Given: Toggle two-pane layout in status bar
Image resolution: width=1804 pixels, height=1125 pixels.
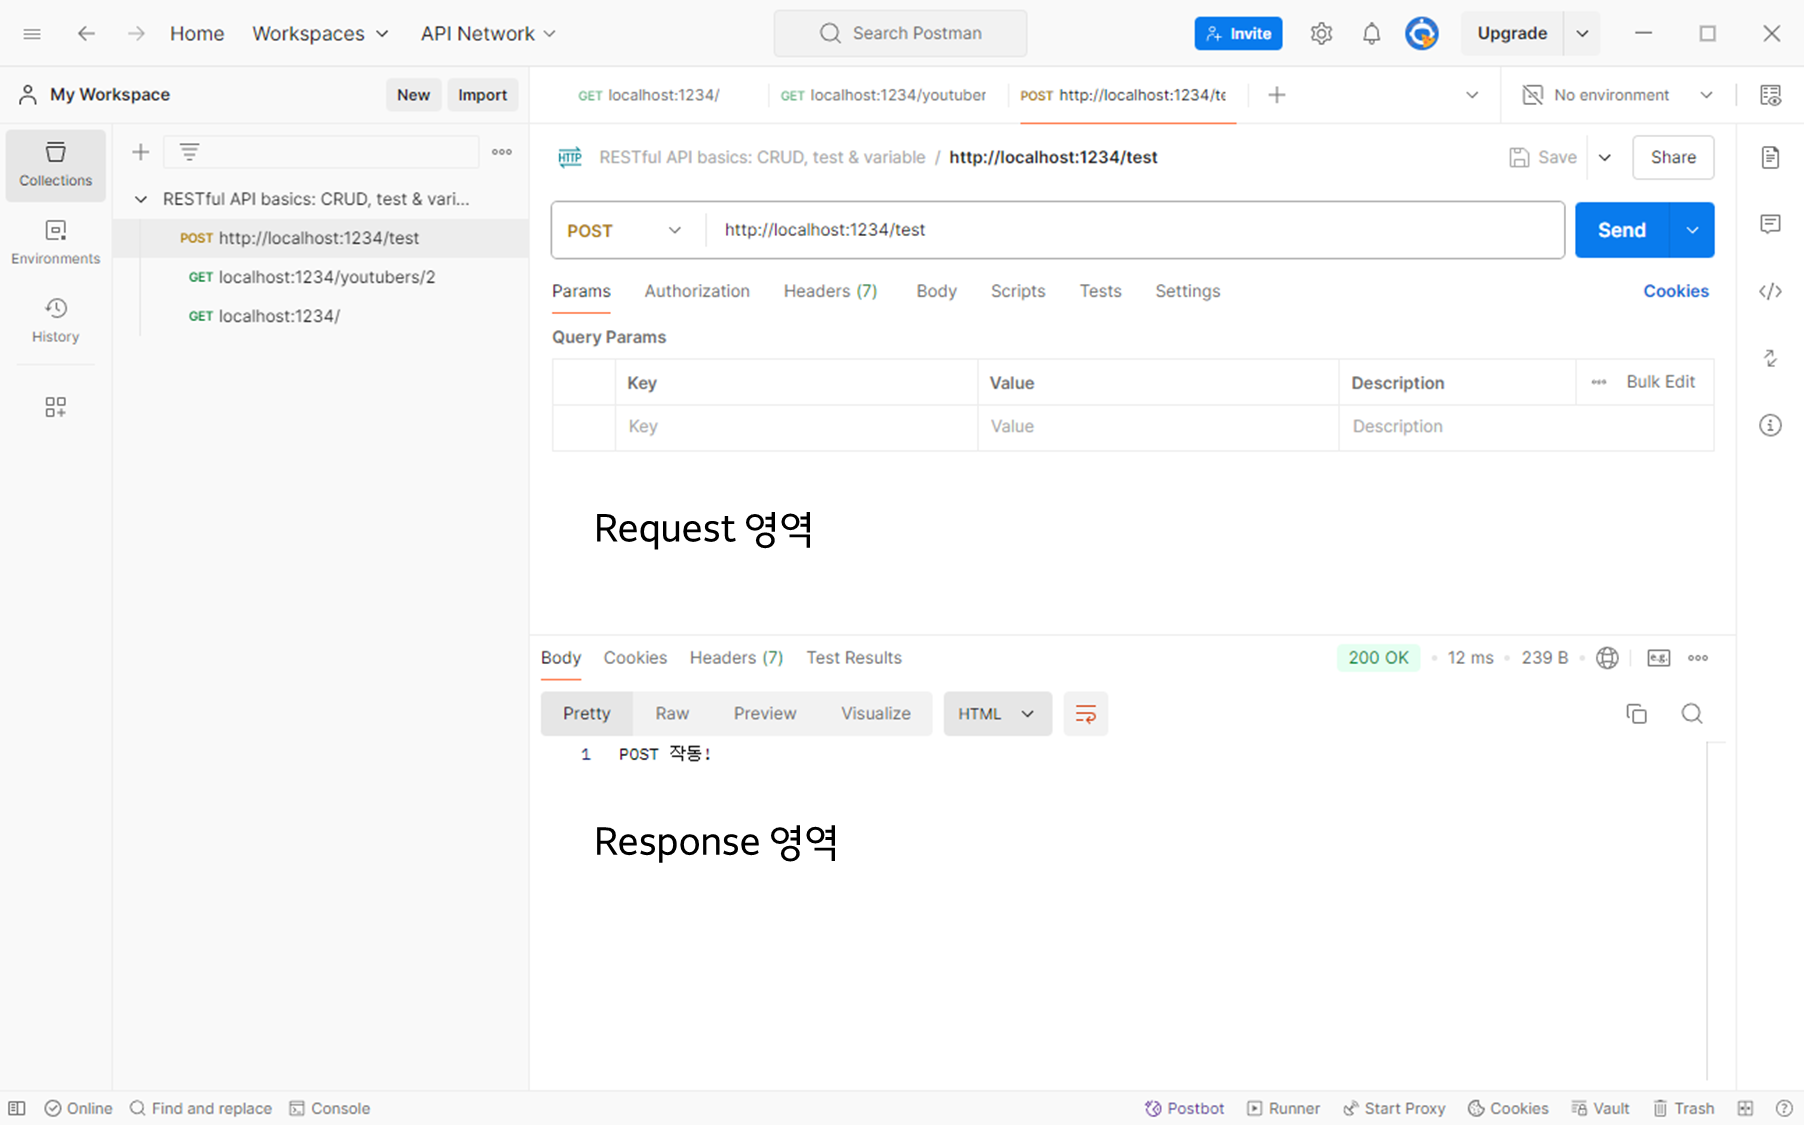Looking at the screenshot, I should pos(1745,1108).
